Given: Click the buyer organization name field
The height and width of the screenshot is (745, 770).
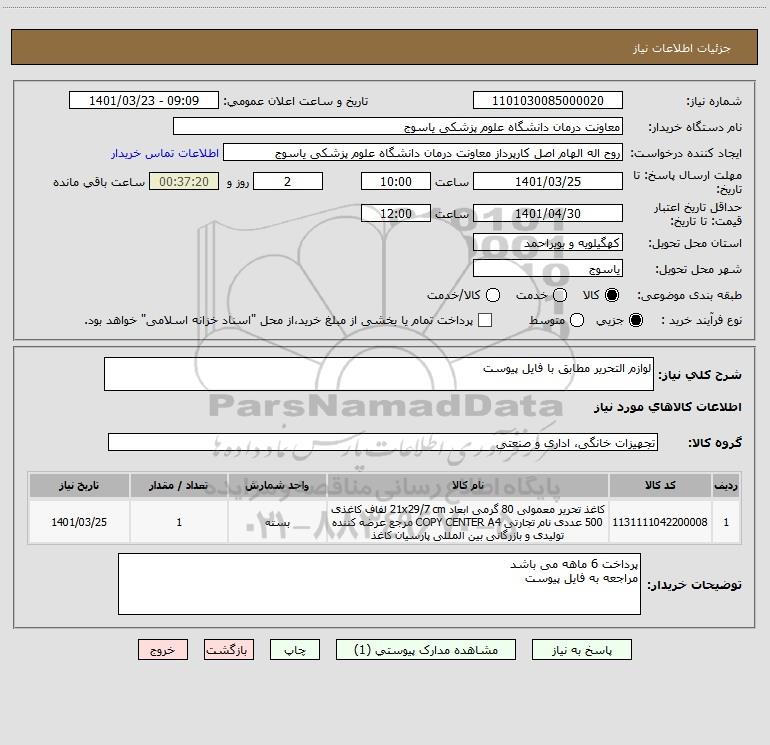Looking at the screenshot, I should point(398,127).
